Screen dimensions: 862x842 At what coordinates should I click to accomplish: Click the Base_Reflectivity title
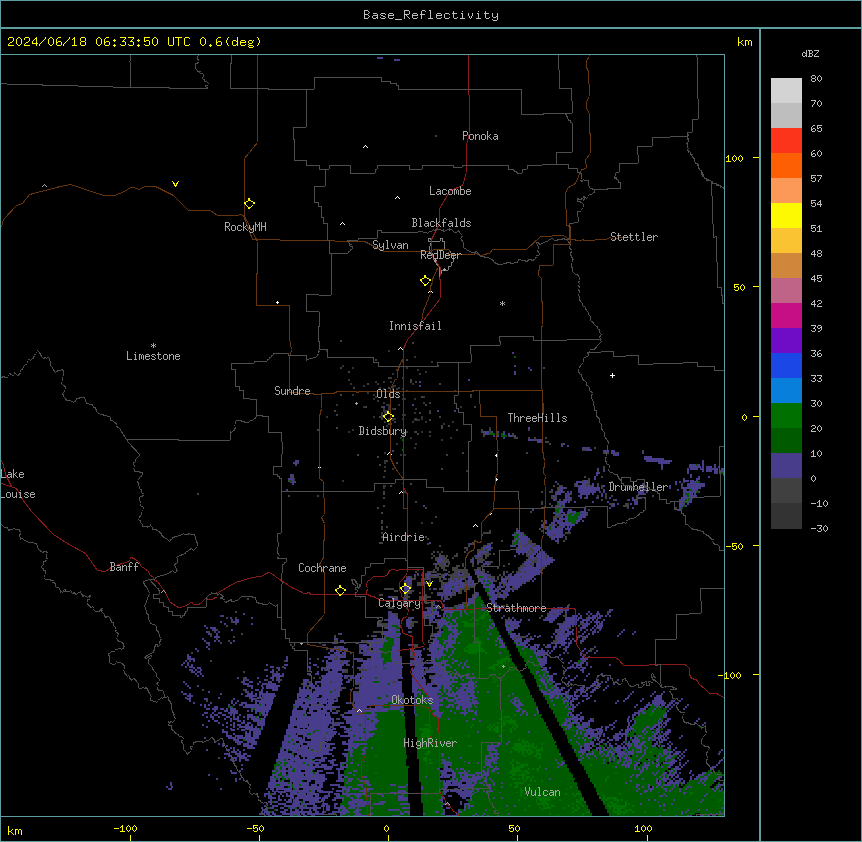click(x=431, y=15)
